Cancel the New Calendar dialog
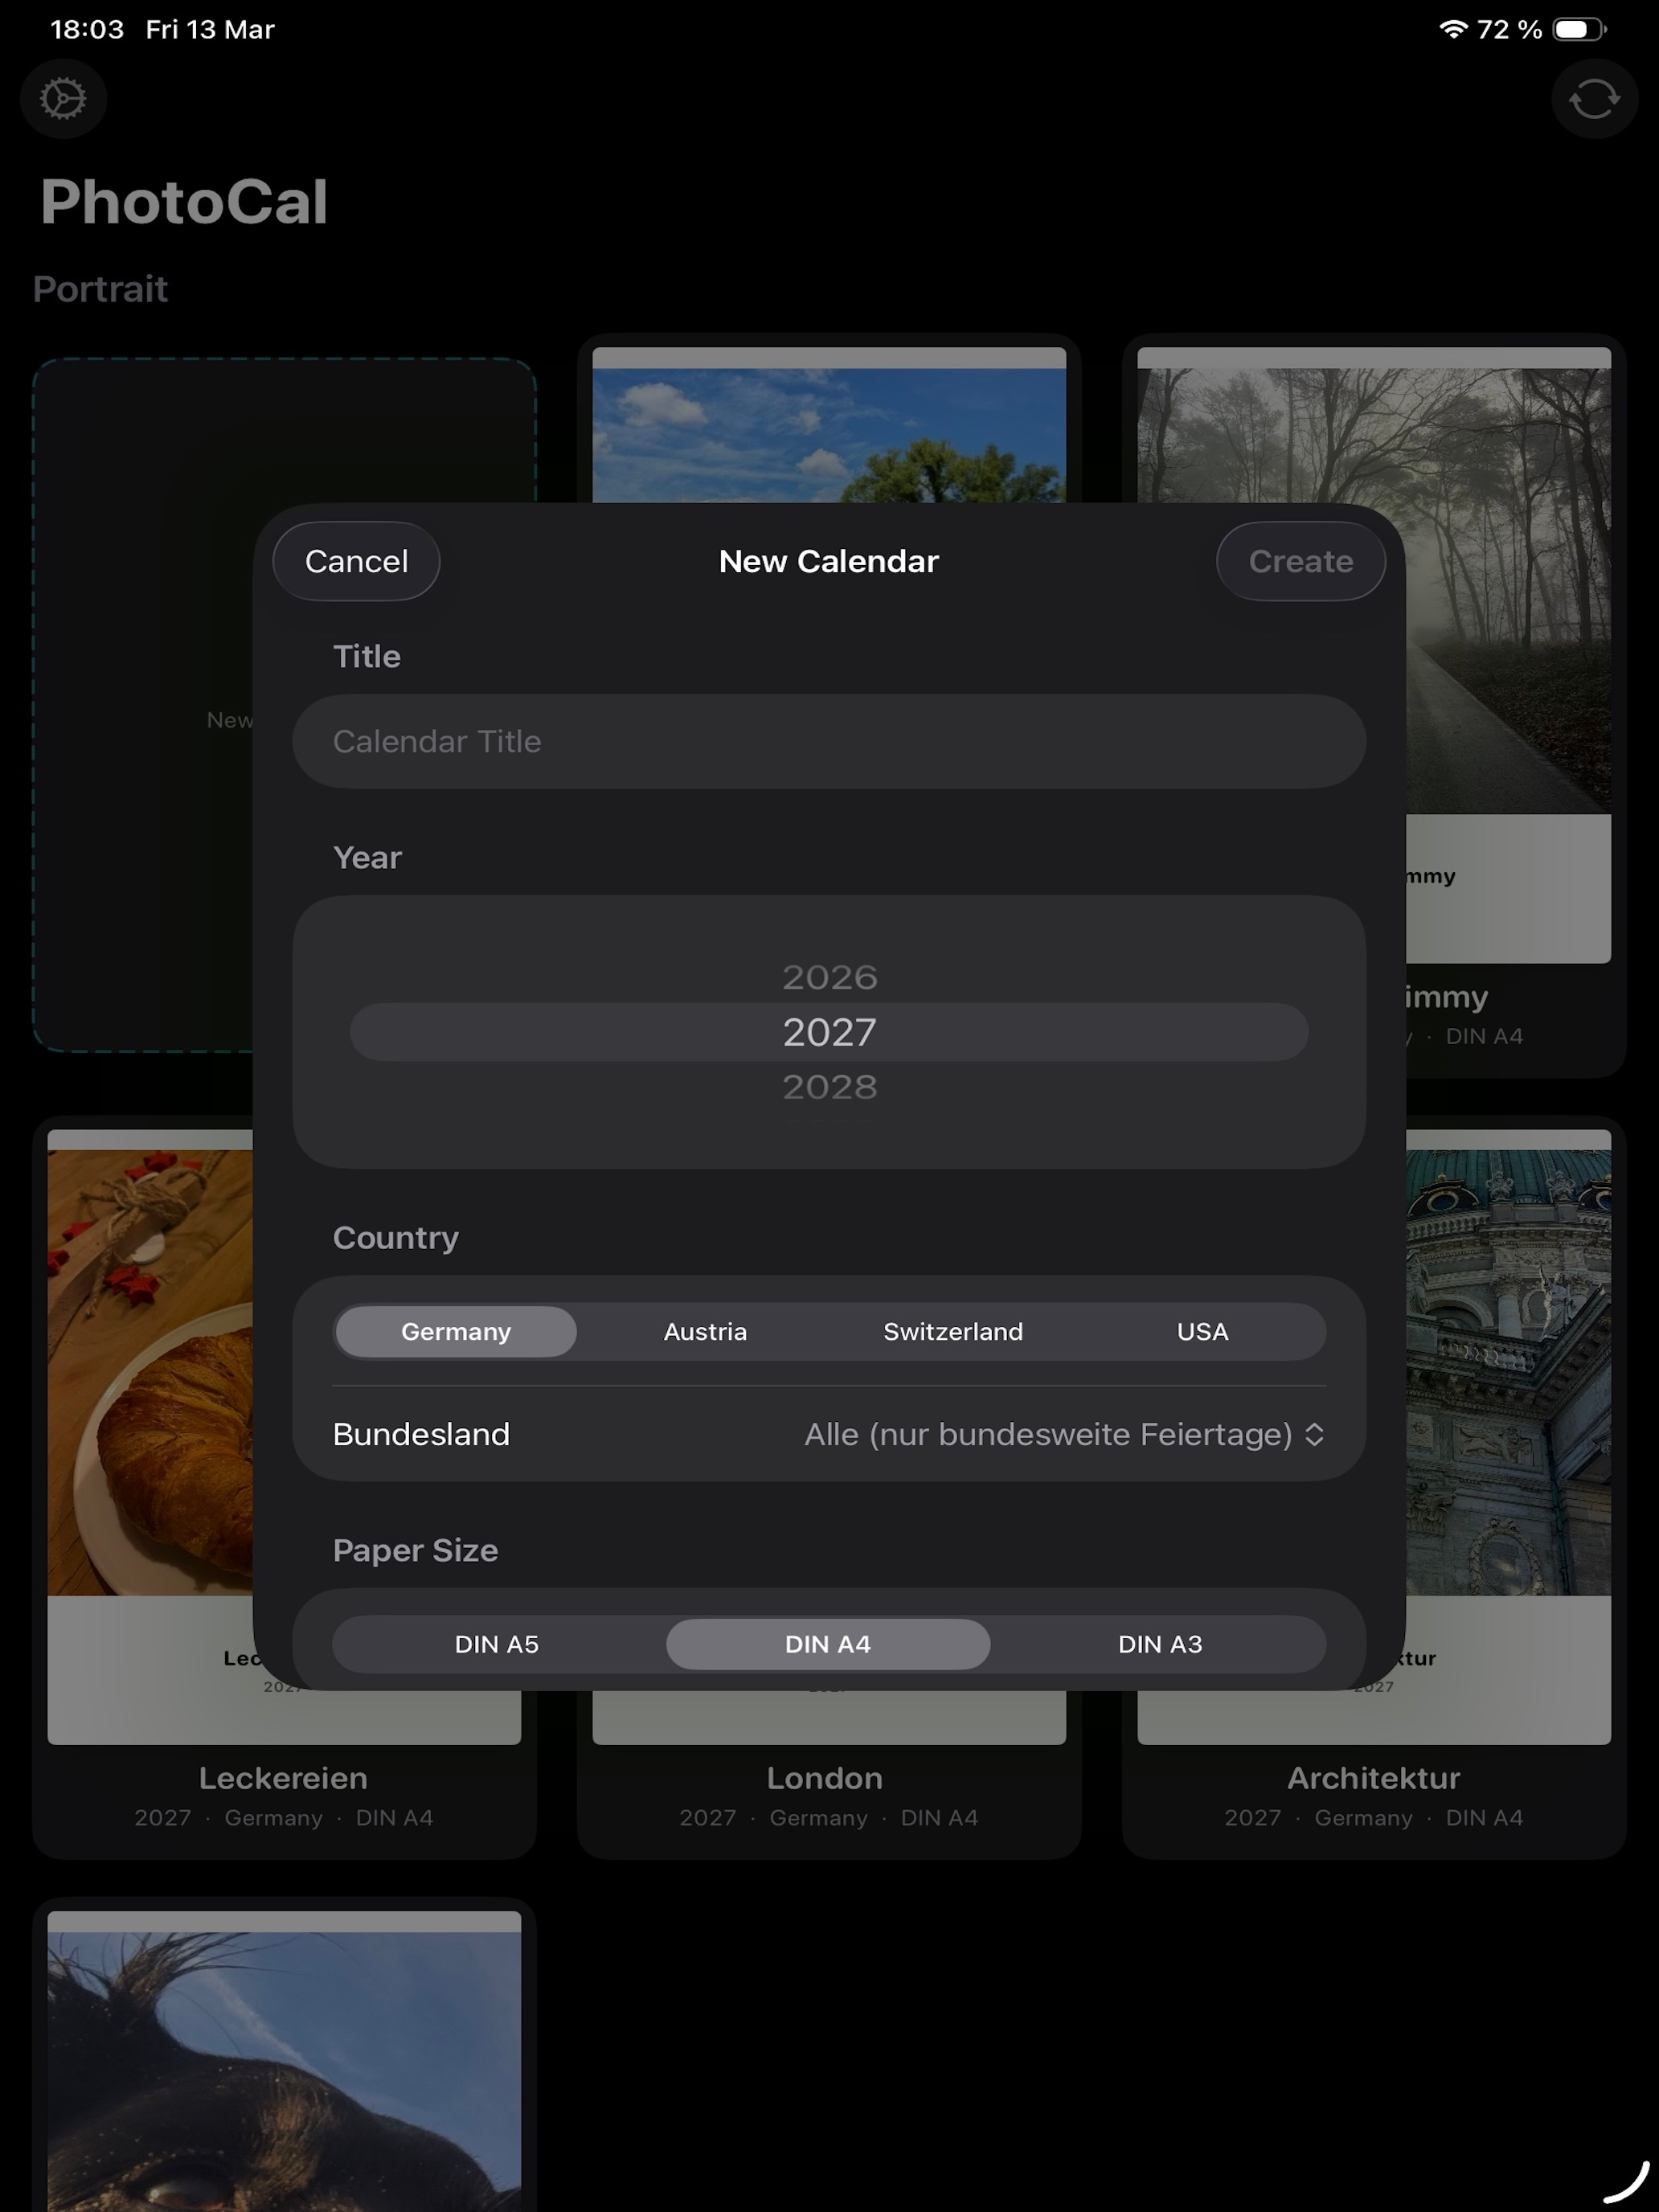The width and height of the screenshot is (1659, 2212). (356, 561)
